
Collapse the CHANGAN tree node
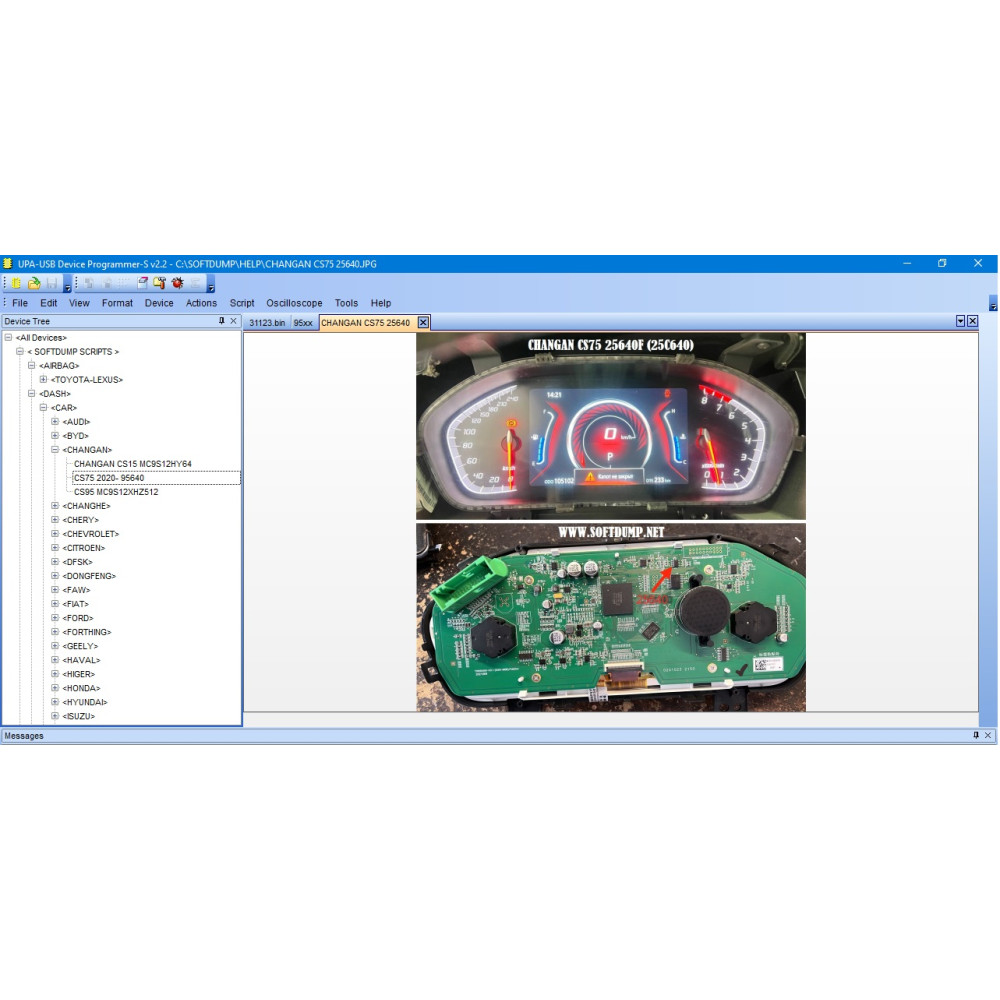coord(55,450)
